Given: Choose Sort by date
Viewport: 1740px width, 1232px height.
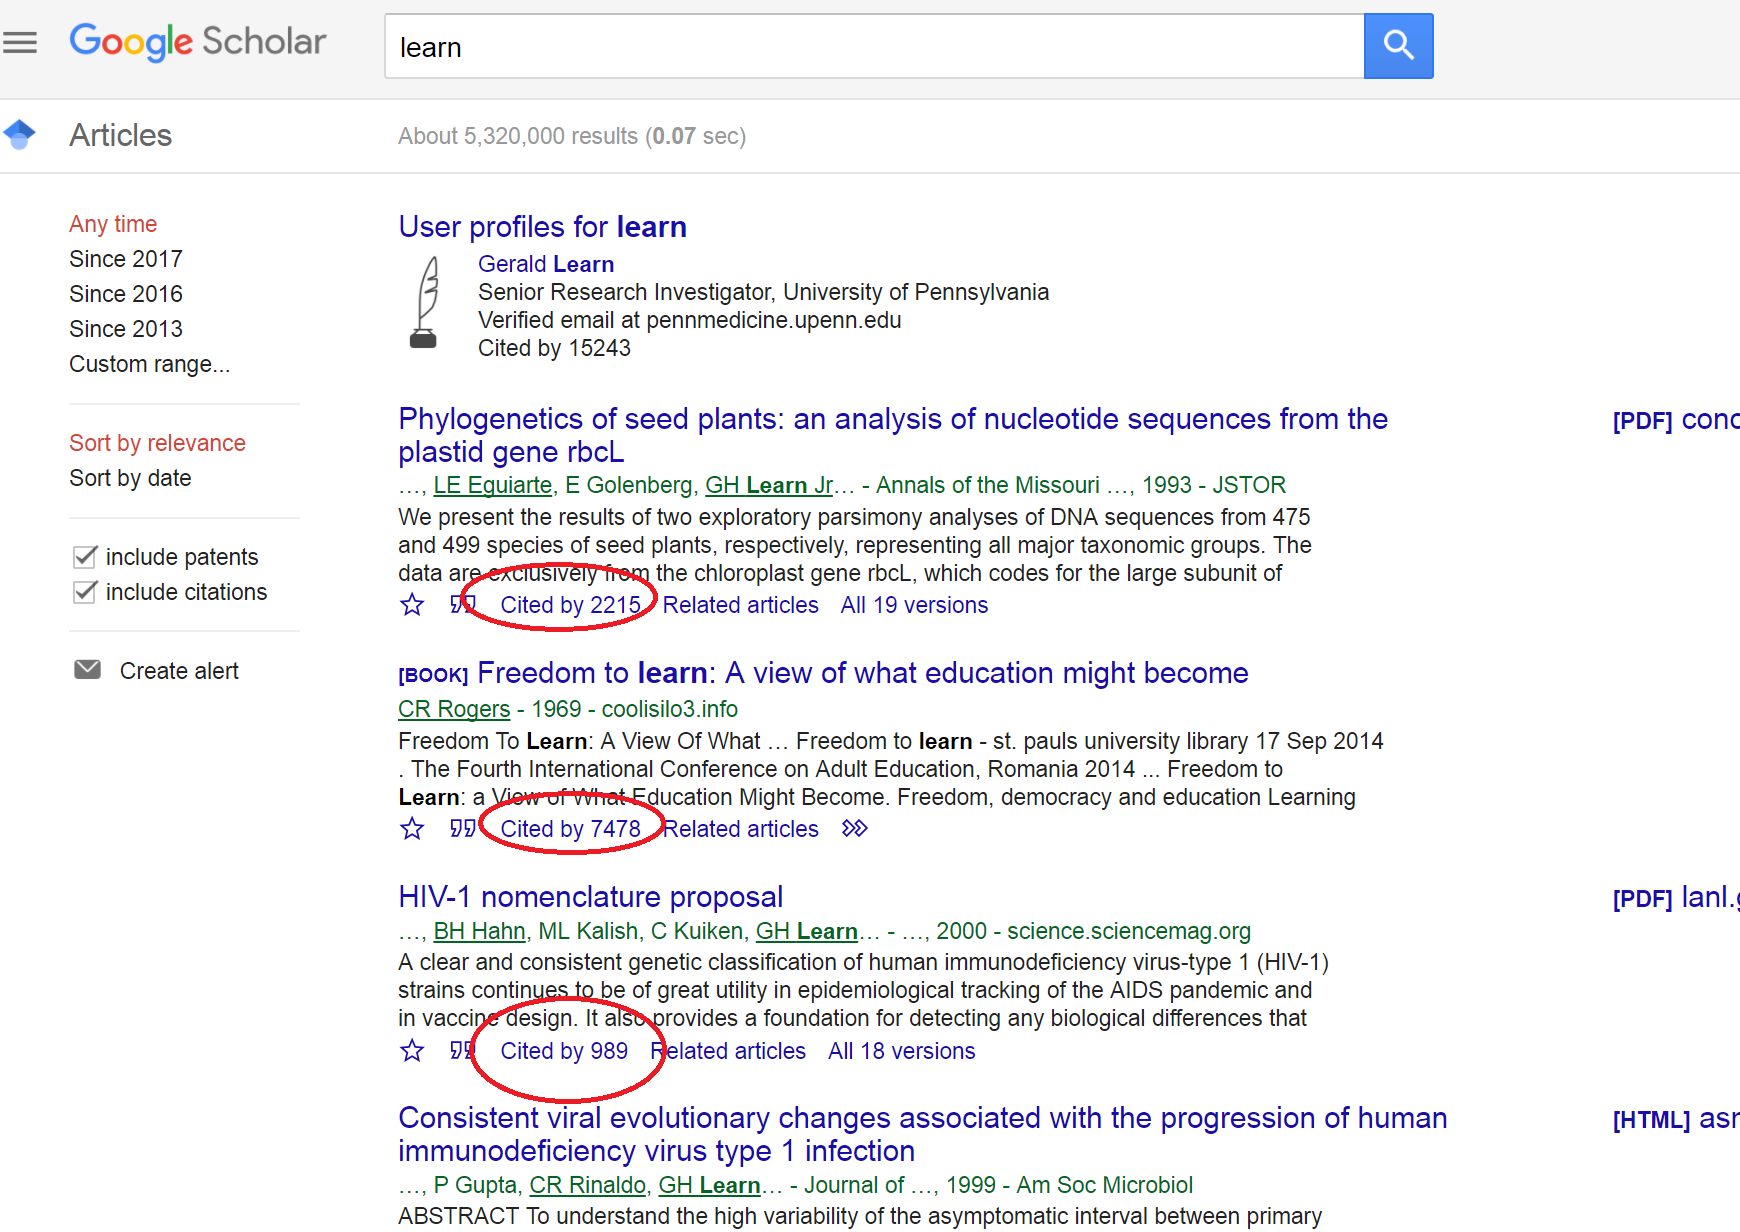Looking at the screenshot, I should click(130, 478).
